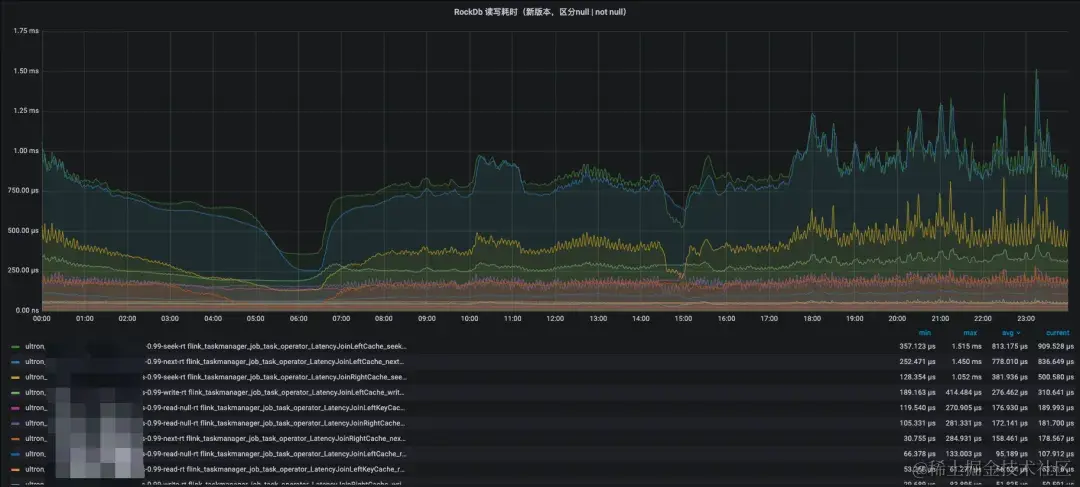Click the current value 107.912 µs
1080x487 pixels.
1055,454
